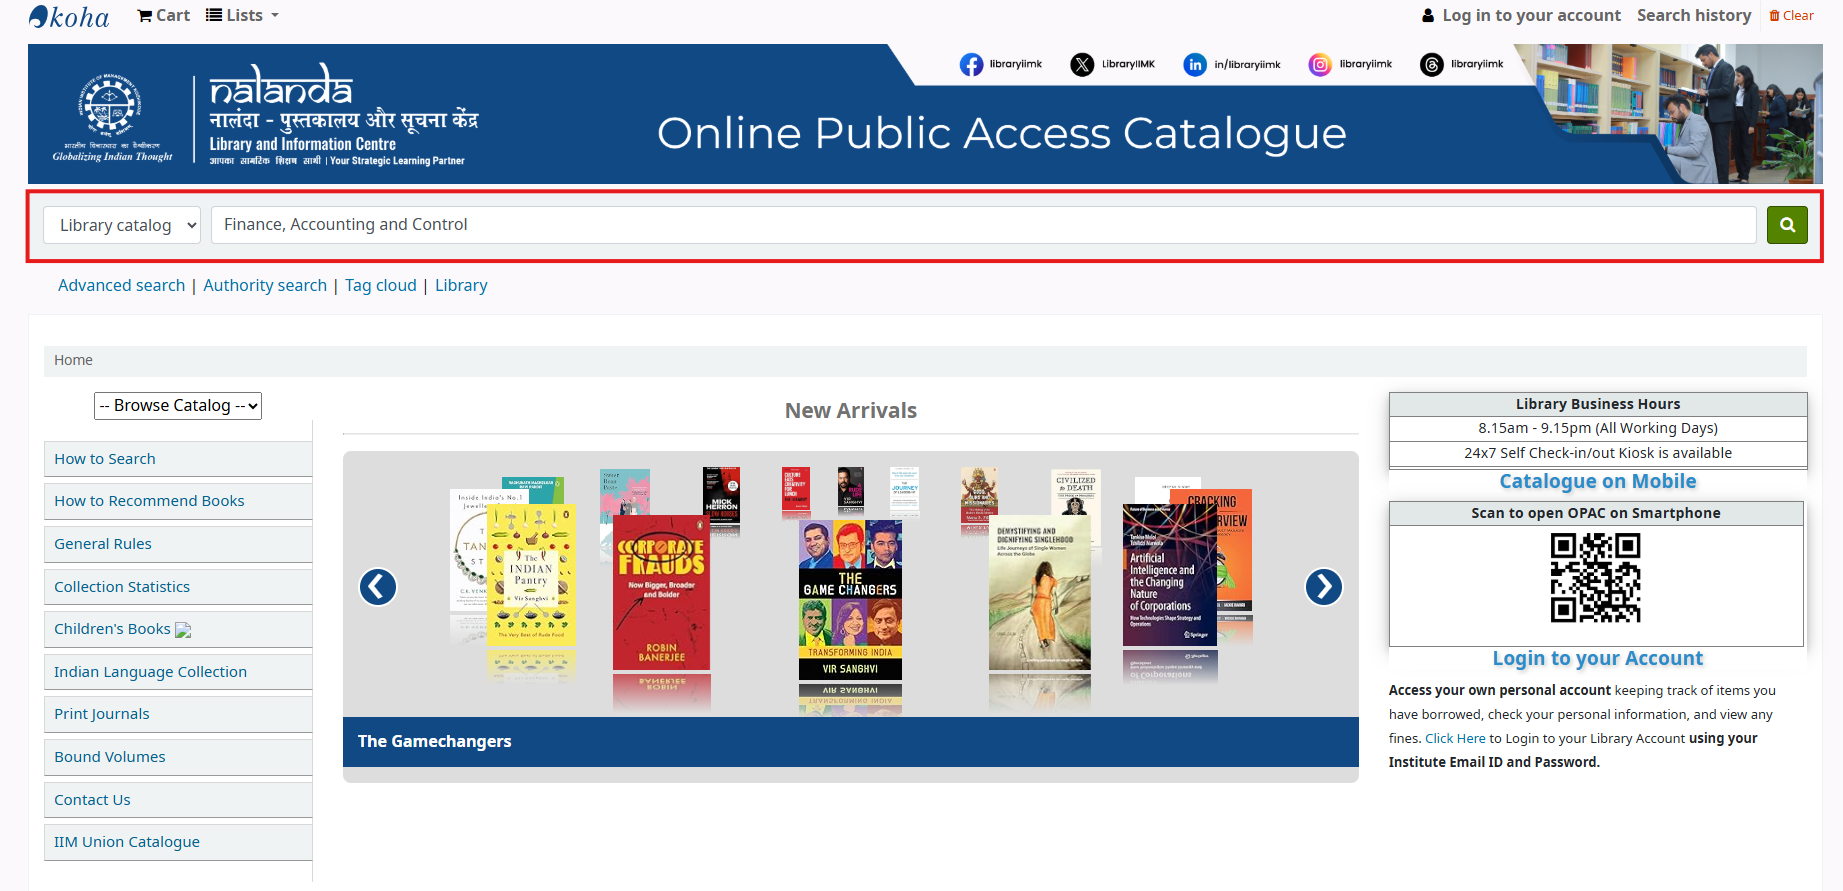The width and height of the screenshot is (1843, 891).
Task: Click Log in to your account
Action: click(1521, 16)
